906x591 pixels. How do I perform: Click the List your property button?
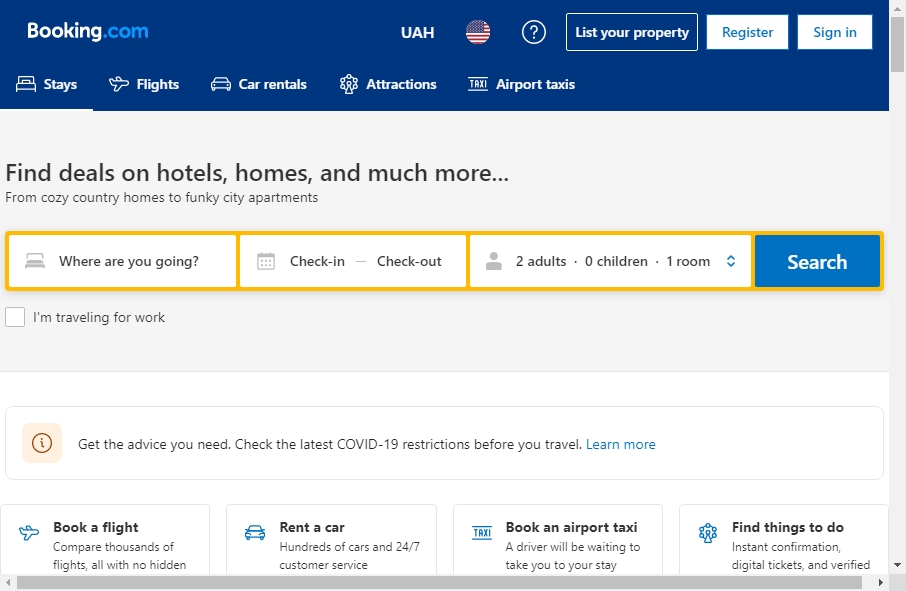click(x=632, y=32)
